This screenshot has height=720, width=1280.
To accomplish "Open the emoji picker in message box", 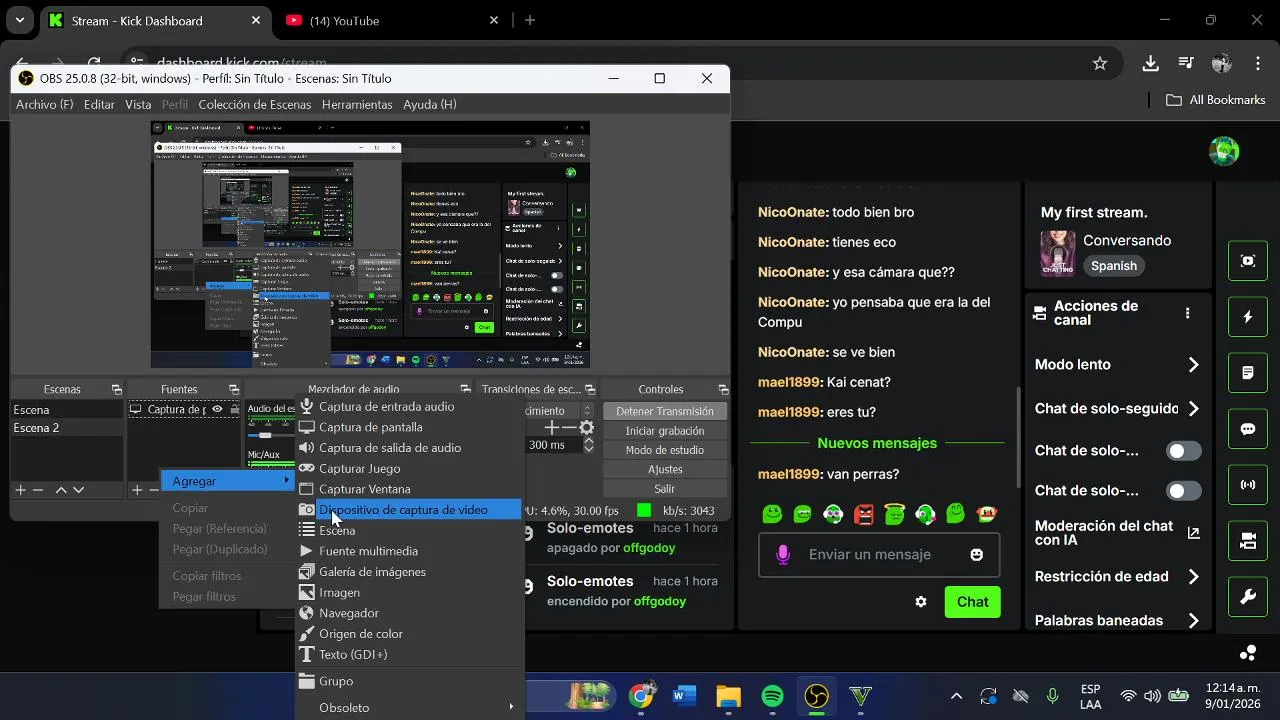I will (977, 555).
